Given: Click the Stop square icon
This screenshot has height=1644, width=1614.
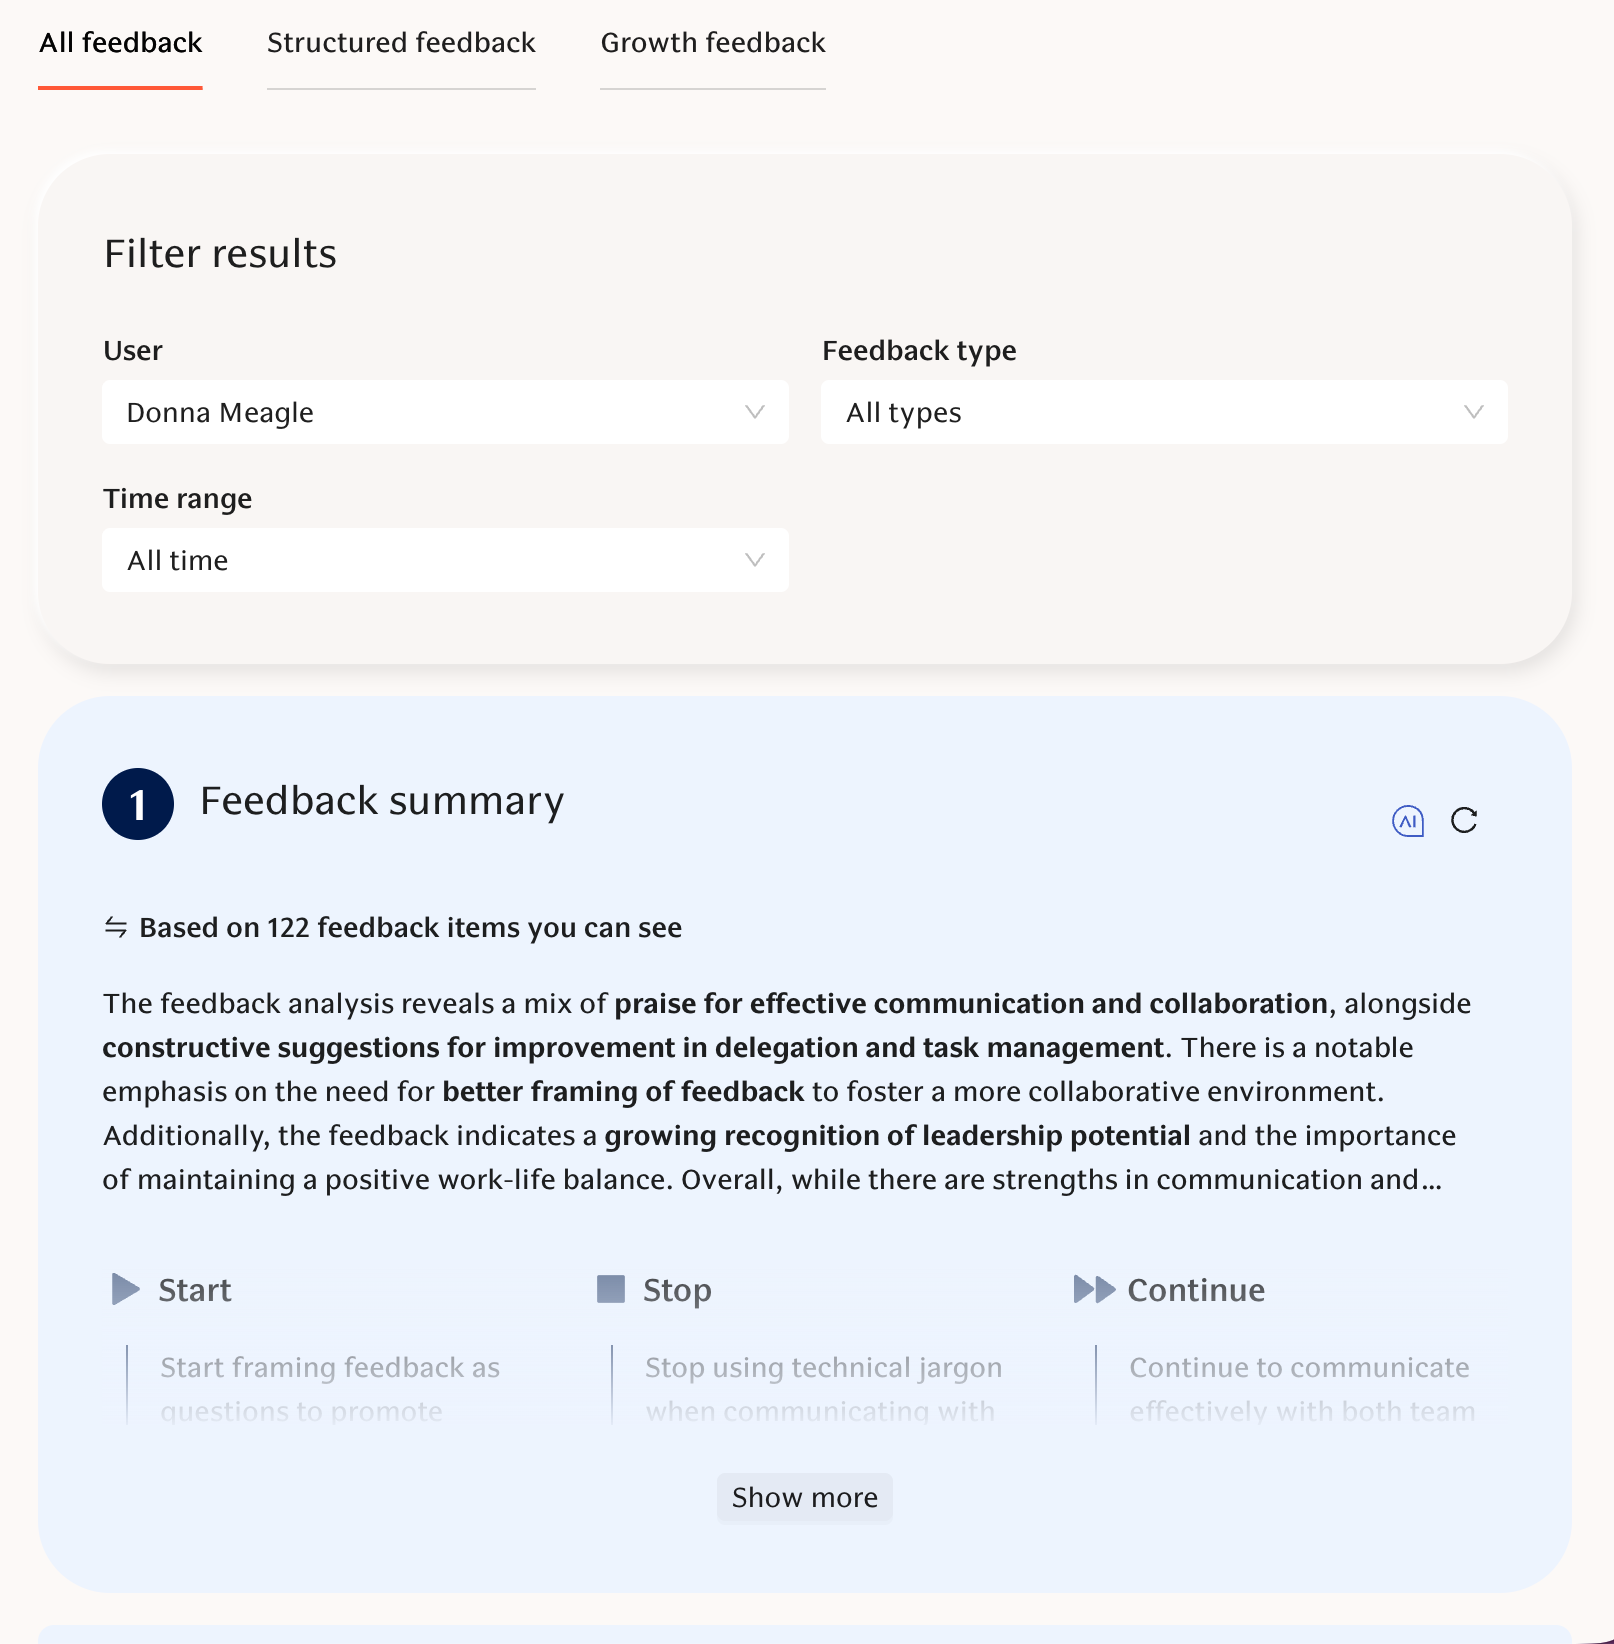Looking at the screenshot, I should click(610, 1289).
